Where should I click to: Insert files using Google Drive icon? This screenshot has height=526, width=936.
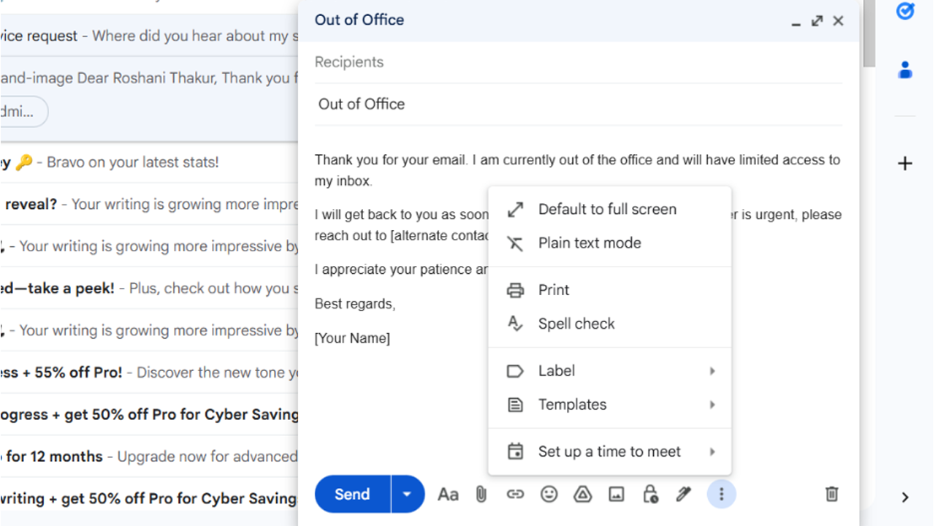coord(582,494)
